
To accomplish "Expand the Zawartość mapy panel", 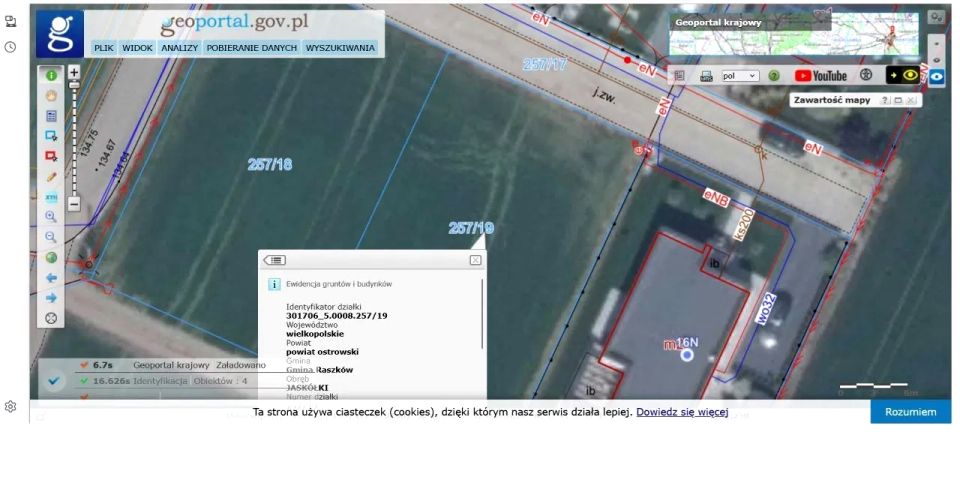I will 898,101.
